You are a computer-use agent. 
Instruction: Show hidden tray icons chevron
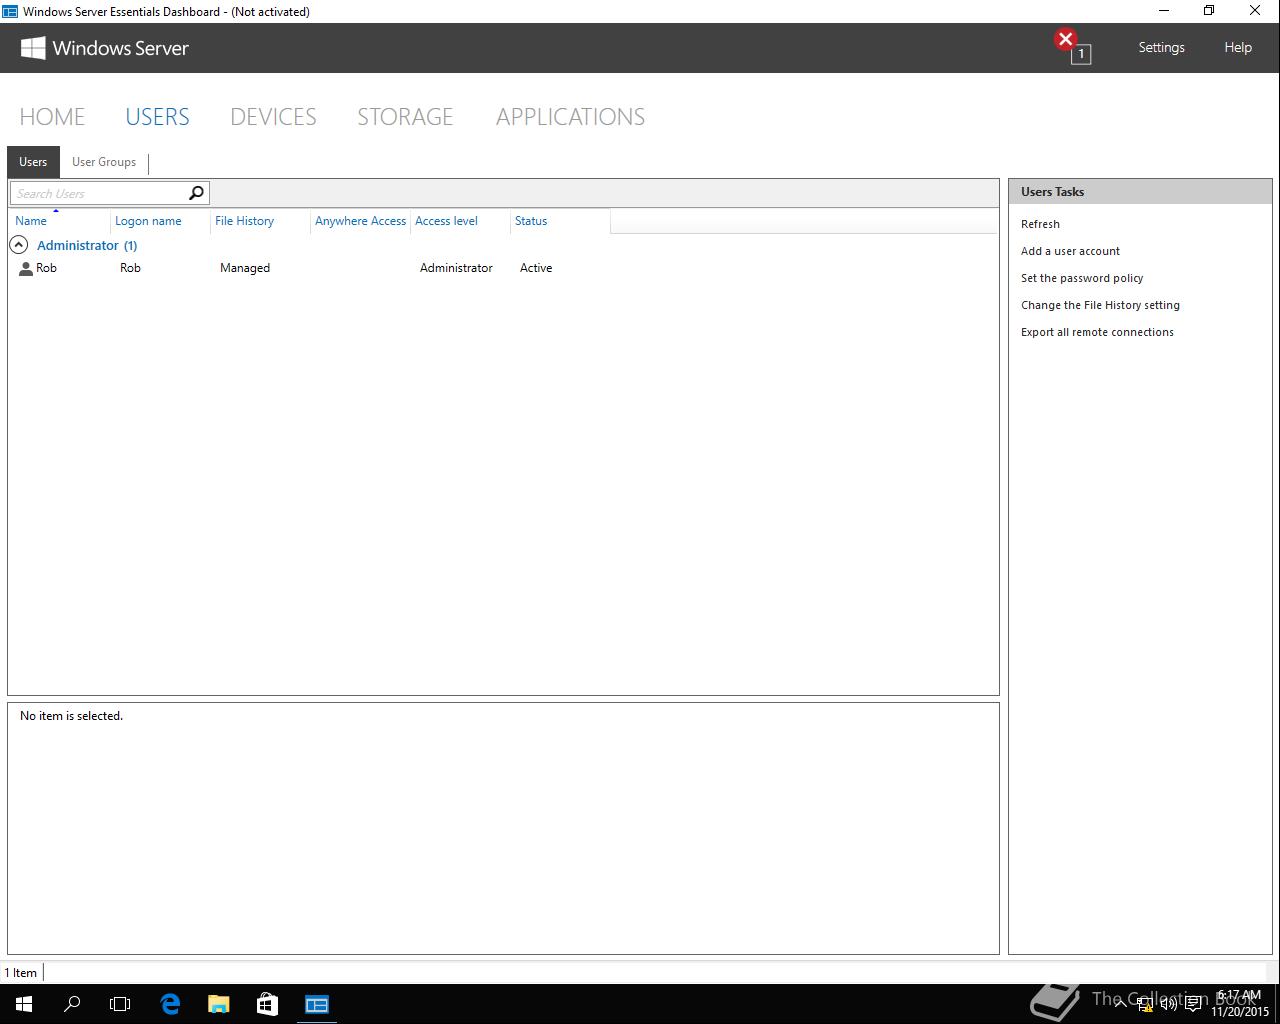click(x=1121, y=1004)
